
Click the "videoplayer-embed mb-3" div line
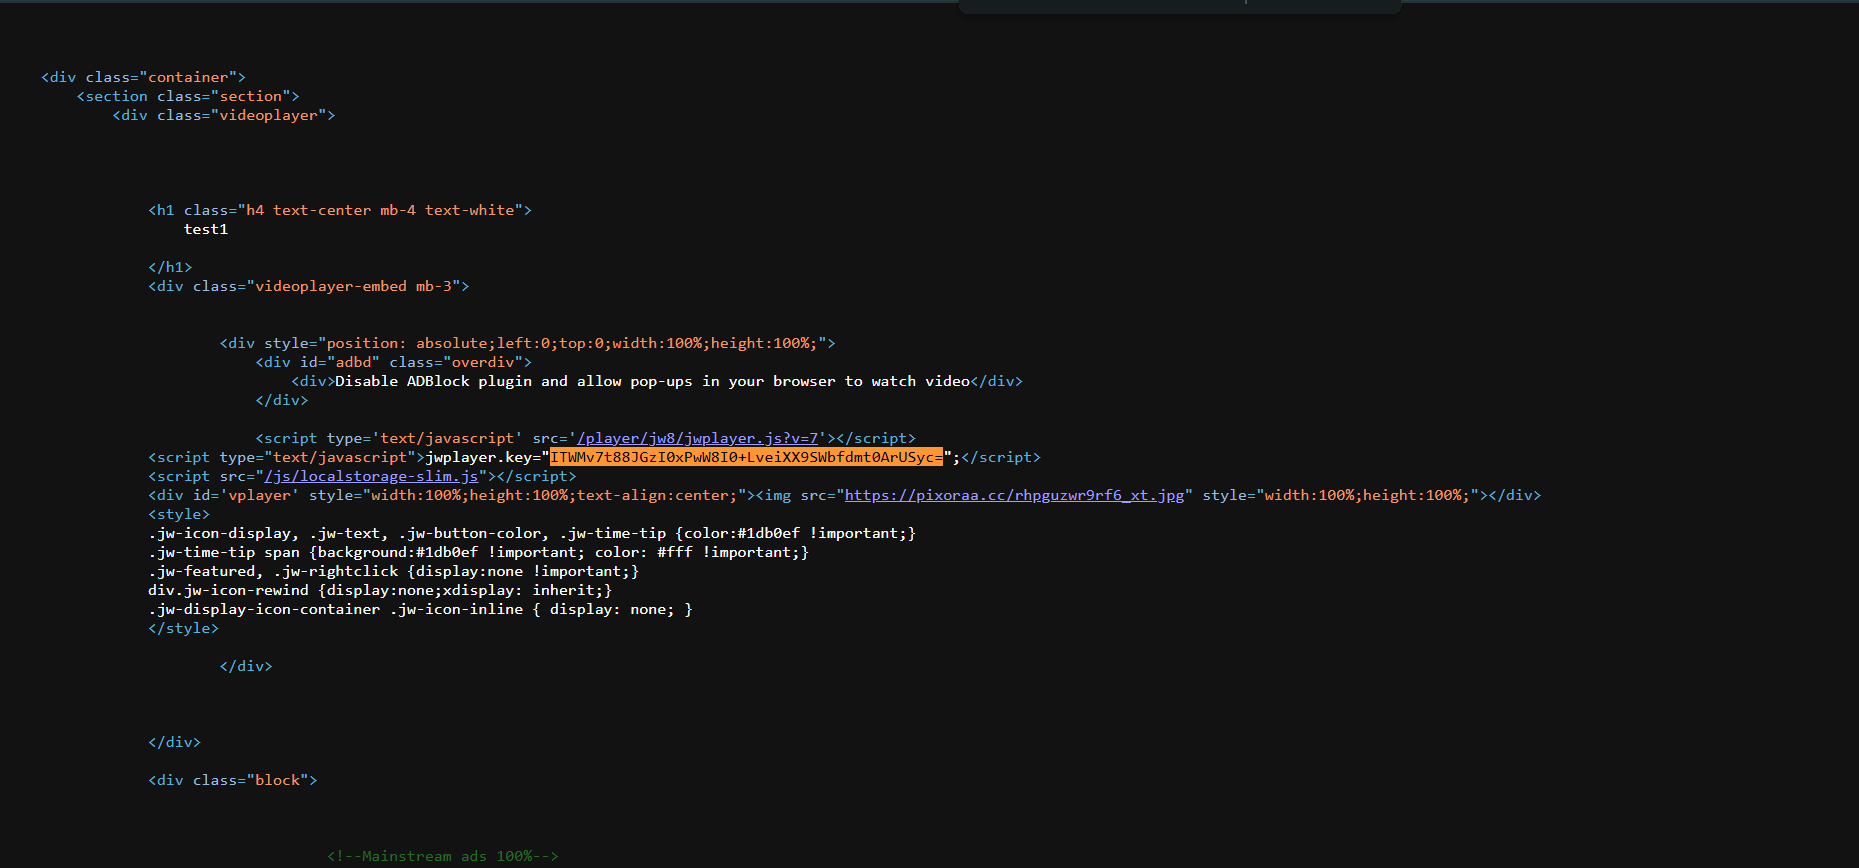click(309, 286)
